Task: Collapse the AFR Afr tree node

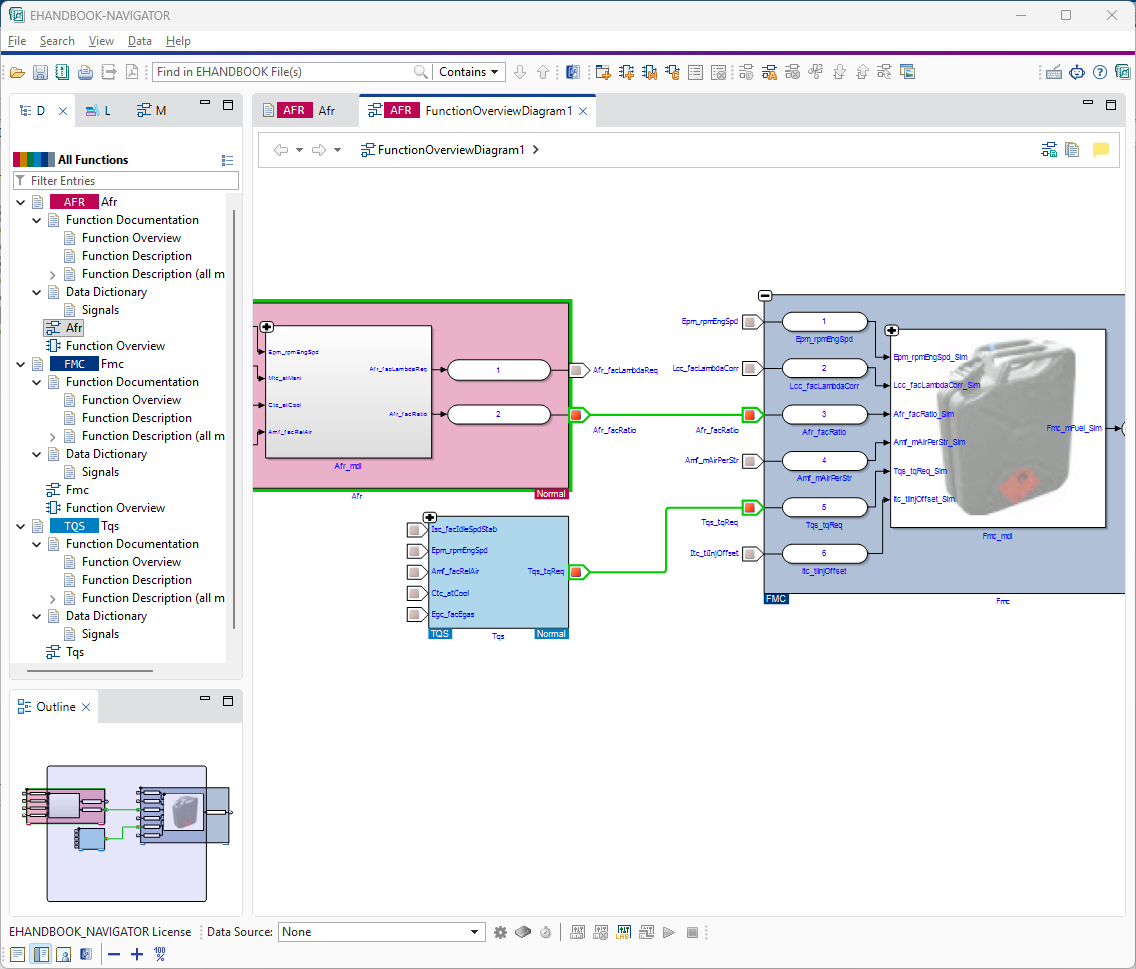Action: [20, 202]
